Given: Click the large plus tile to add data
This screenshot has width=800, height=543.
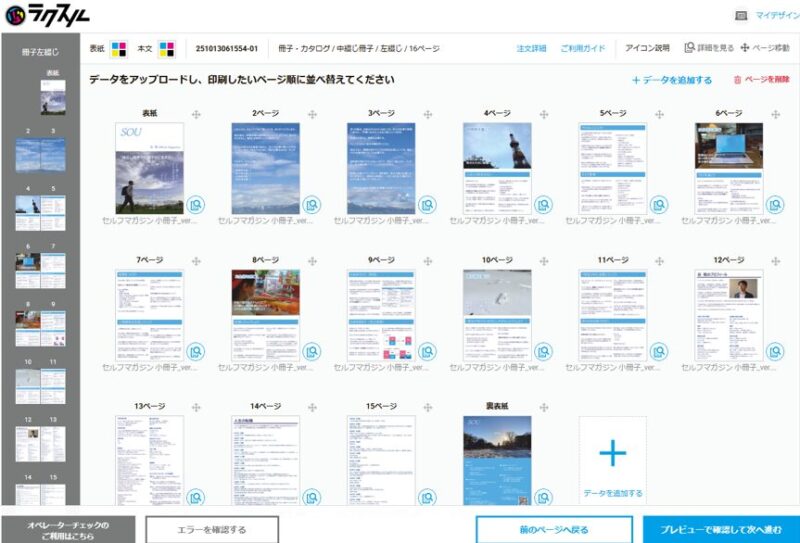Looking at the screenshot, I should tap(612, 453).
